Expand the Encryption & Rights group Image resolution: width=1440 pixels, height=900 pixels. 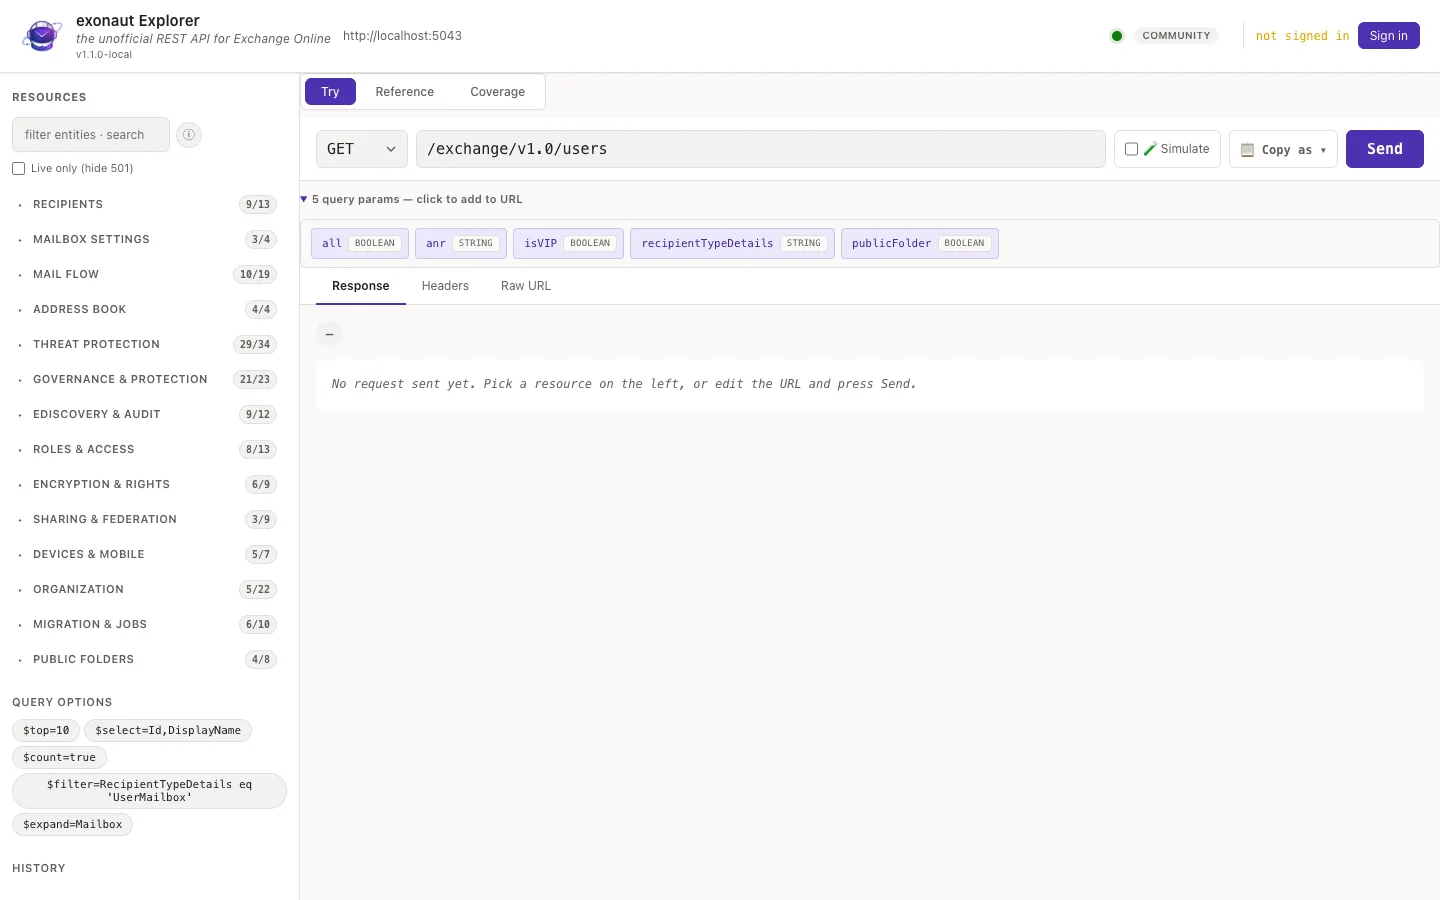click(144, 484)
